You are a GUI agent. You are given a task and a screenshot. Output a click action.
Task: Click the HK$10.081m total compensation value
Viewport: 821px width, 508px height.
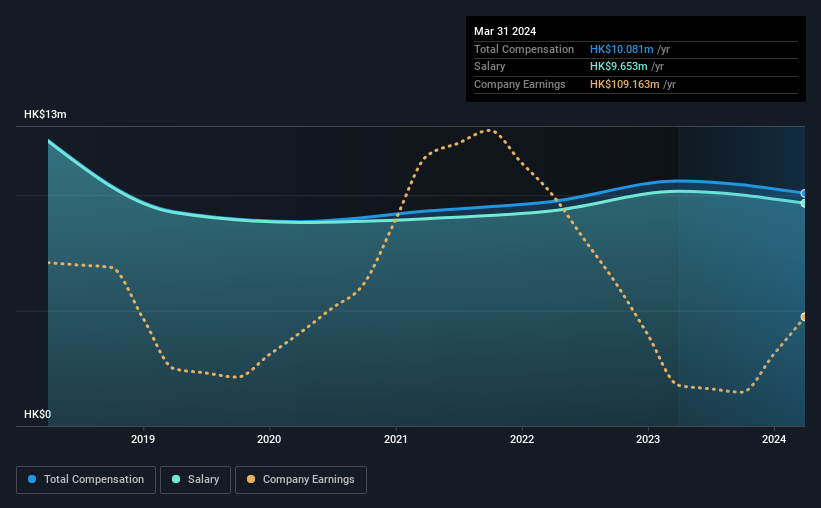pyautogui.click(x=622, y=49)
